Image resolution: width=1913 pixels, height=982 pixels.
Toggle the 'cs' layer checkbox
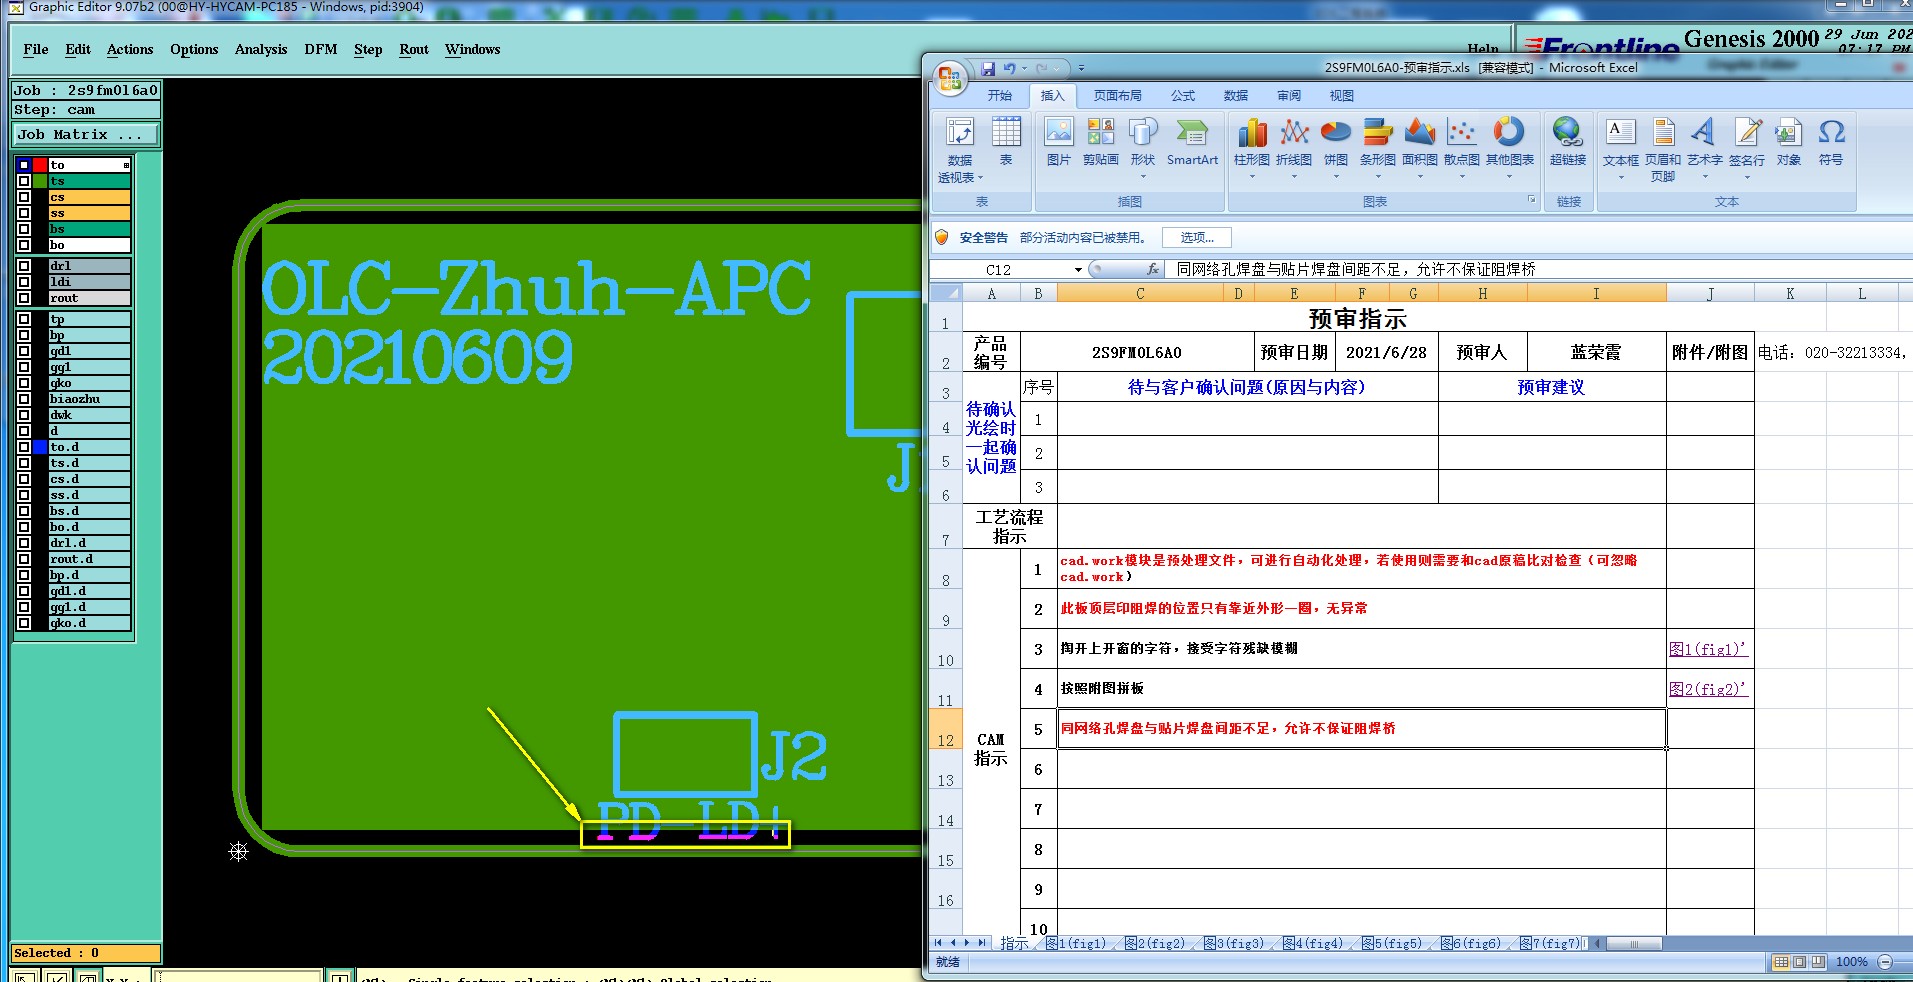[23, 197]
